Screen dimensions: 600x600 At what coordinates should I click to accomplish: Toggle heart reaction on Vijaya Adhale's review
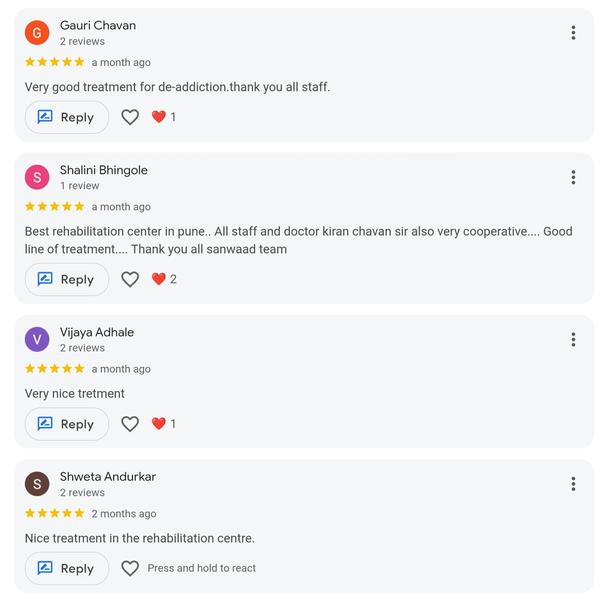click(130, 424)
